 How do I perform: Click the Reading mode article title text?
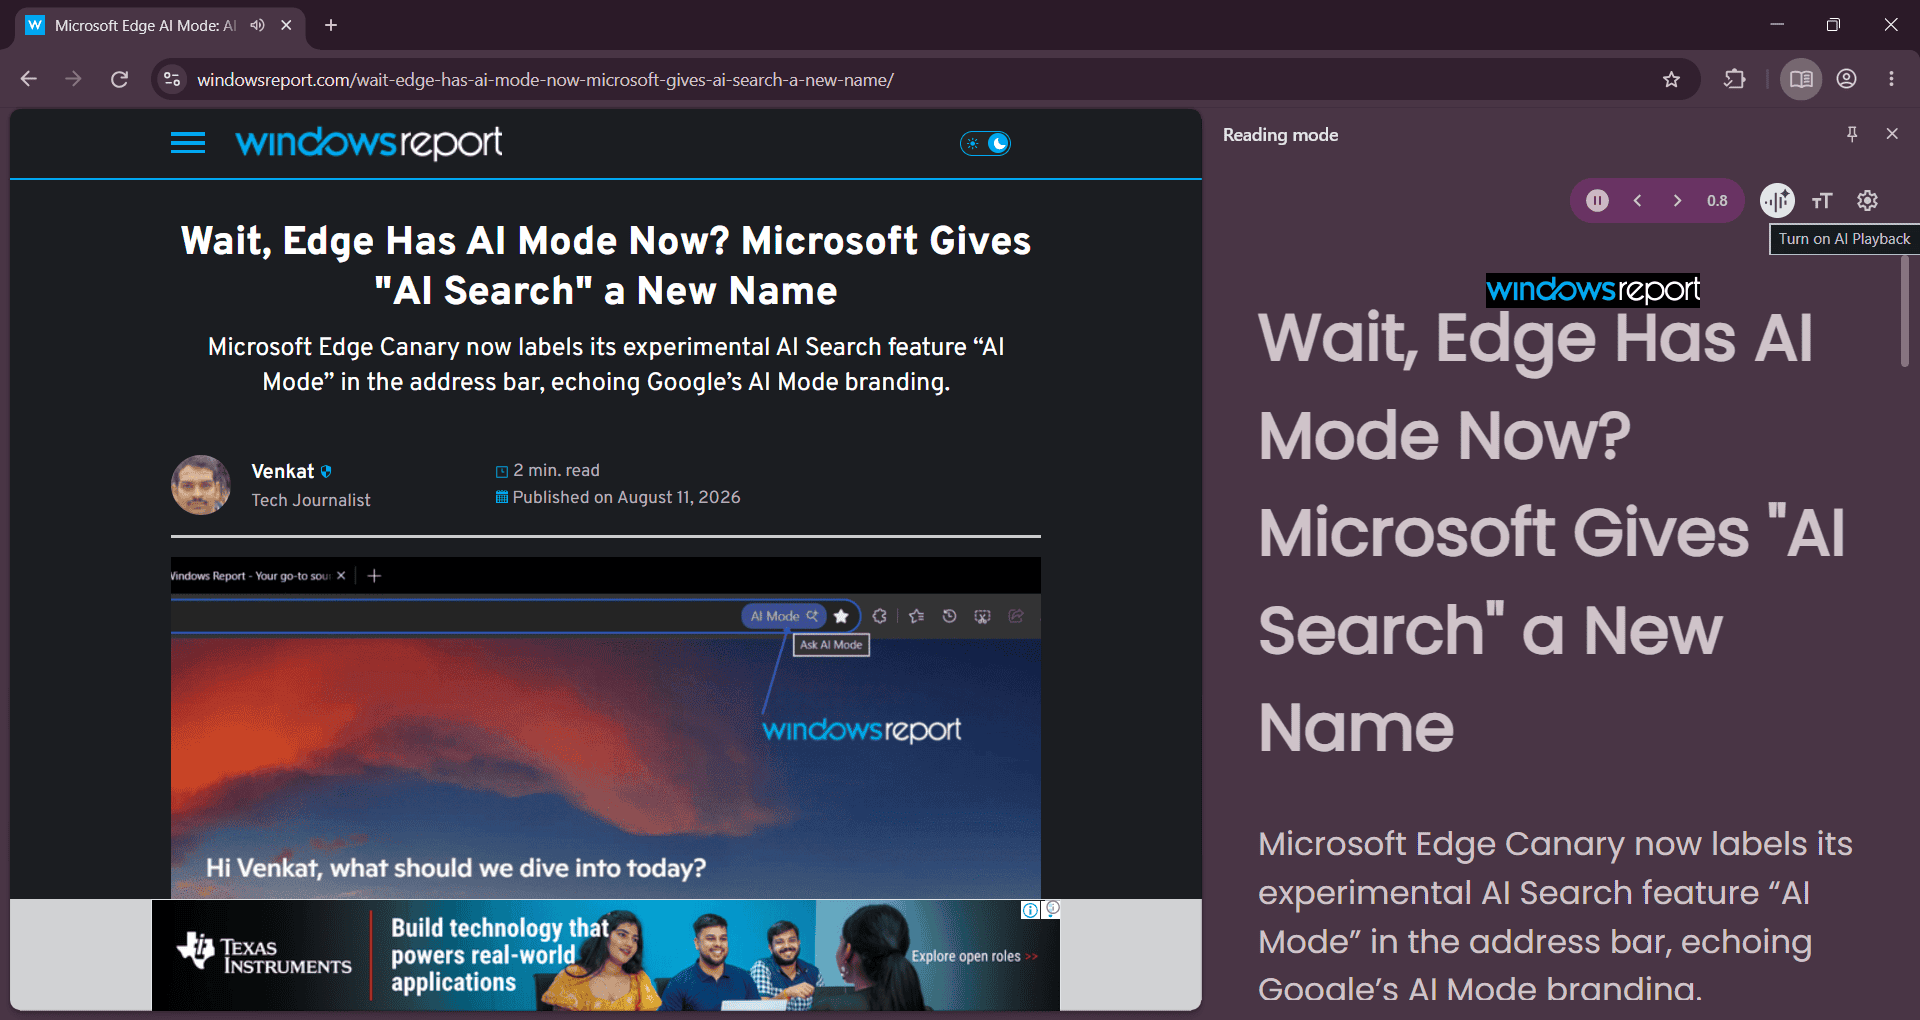pyautogui.click(x=1552, y=533)
